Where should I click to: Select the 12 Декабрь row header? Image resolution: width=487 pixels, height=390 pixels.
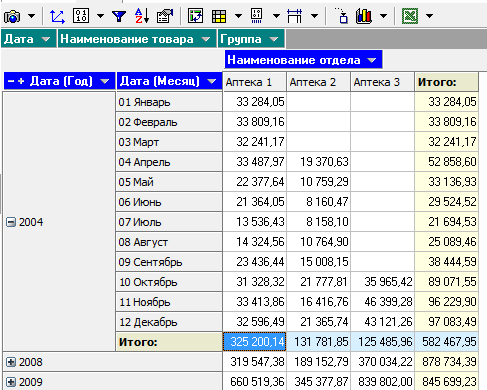click(169, 322)
